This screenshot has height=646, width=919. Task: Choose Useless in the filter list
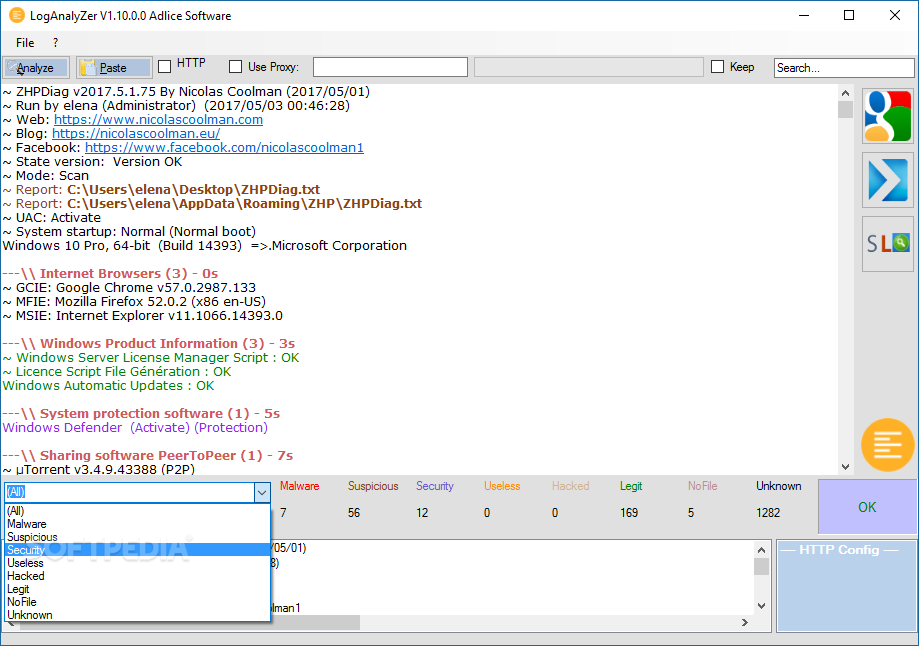pyautogui.click(x=137, y=563)
